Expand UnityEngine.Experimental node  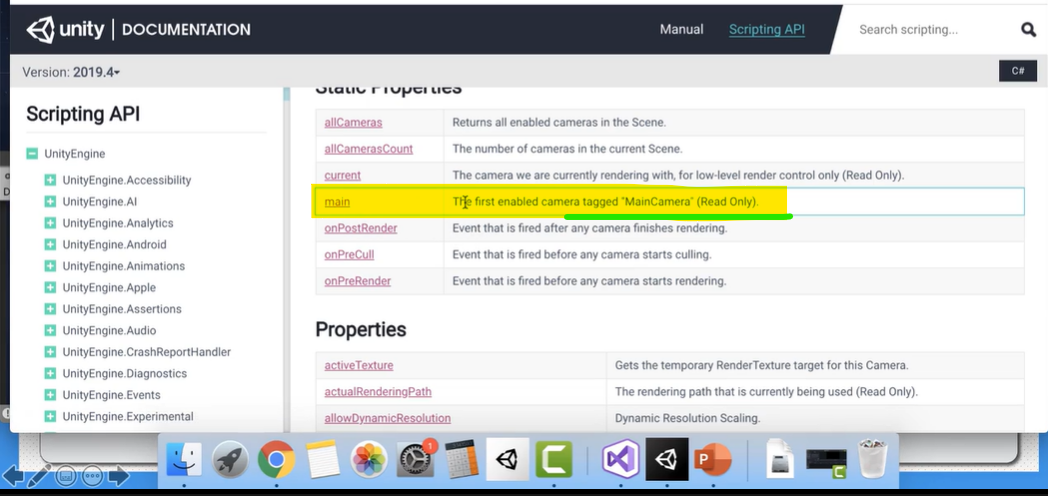[50, 416]
